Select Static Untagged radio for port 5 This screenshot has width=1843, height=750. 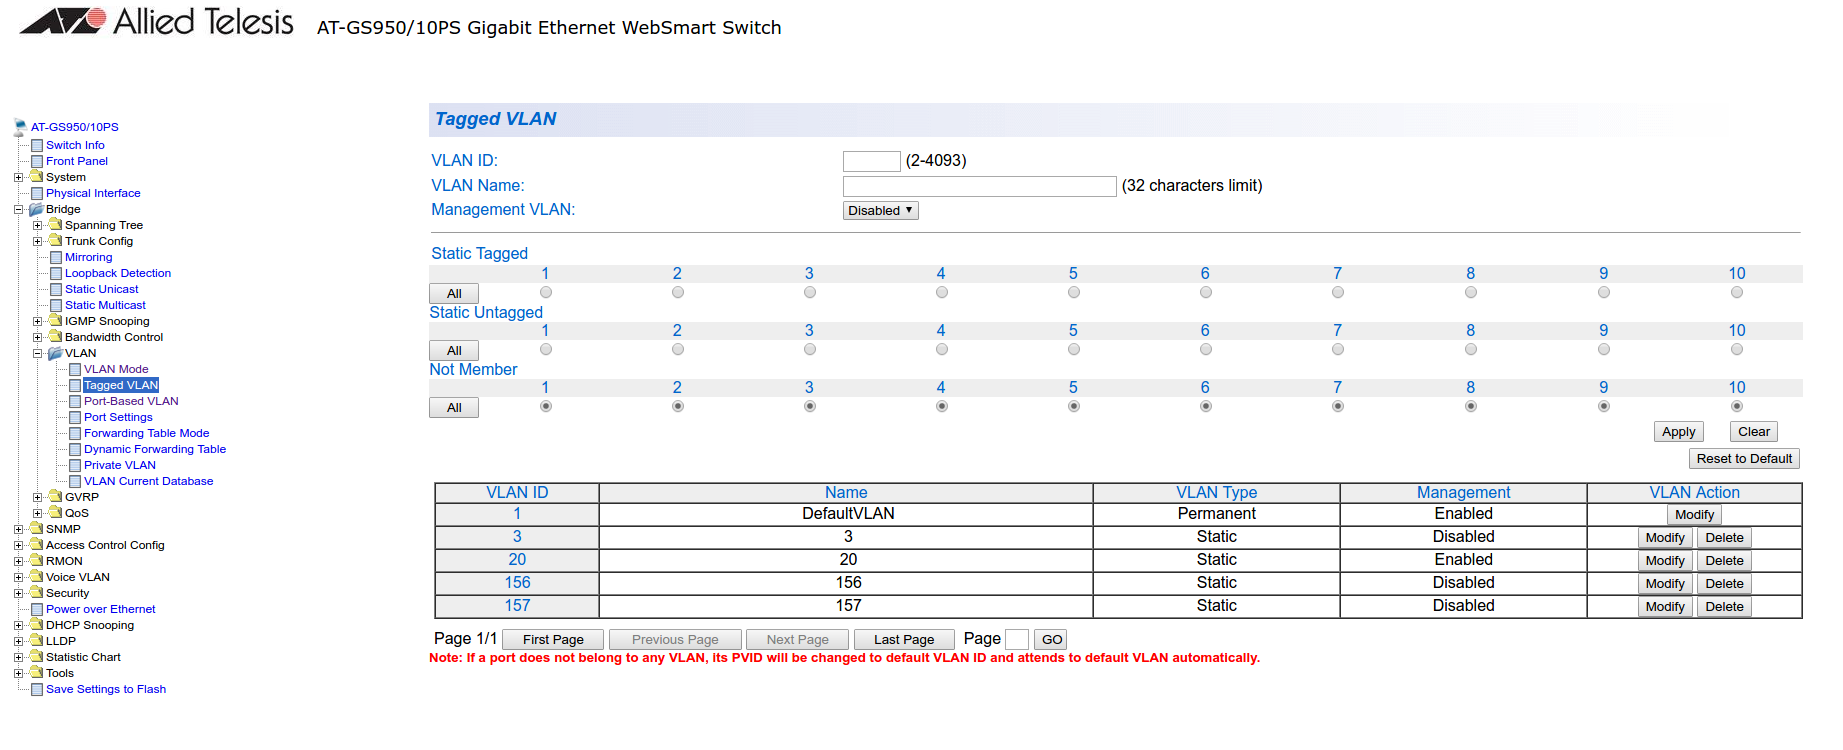pyautogui.click(x=1074, y=349)
